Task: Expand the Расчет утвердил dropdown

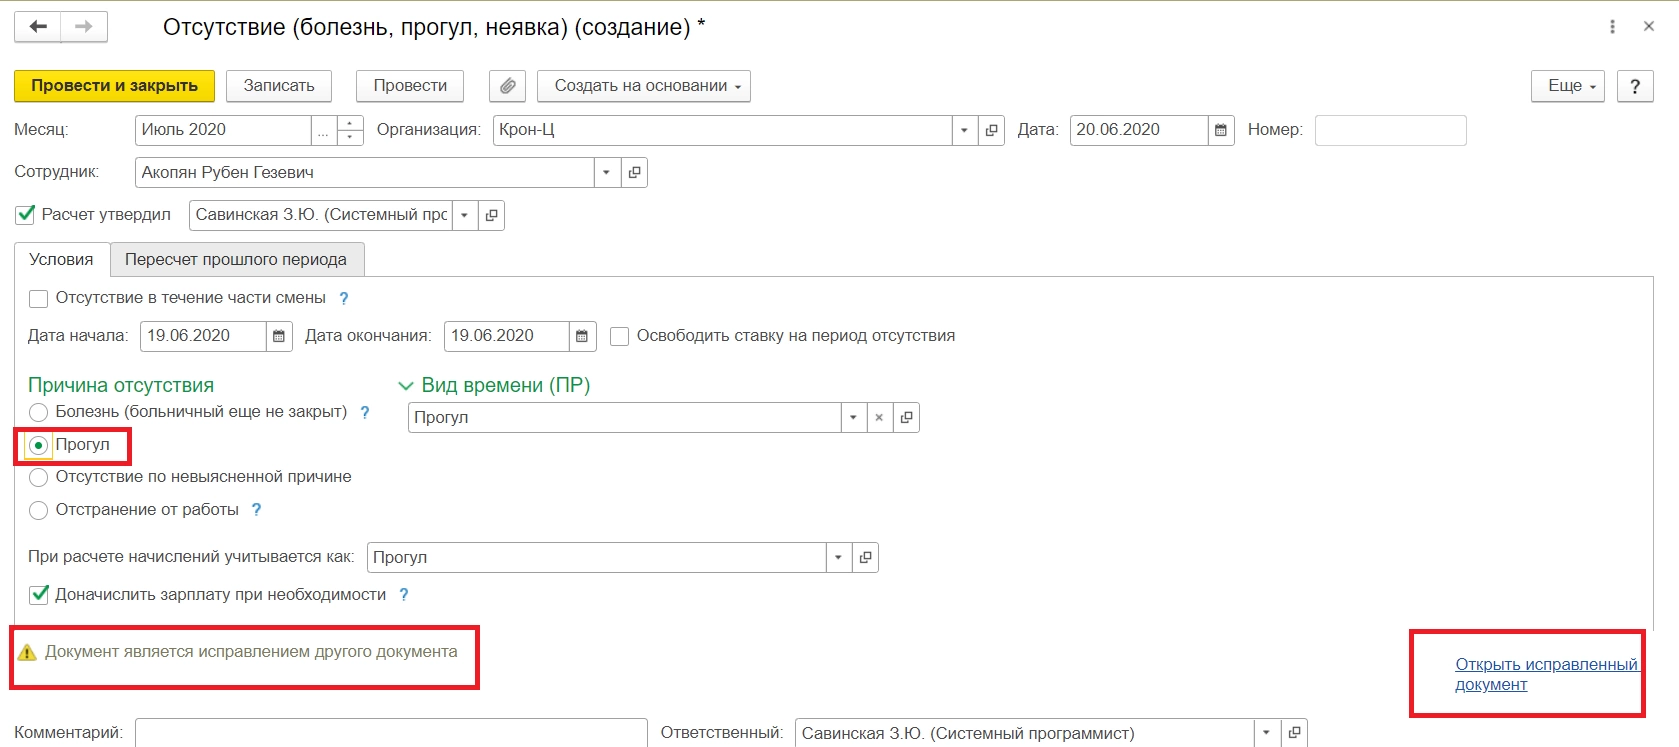Action: pos(464,215)
